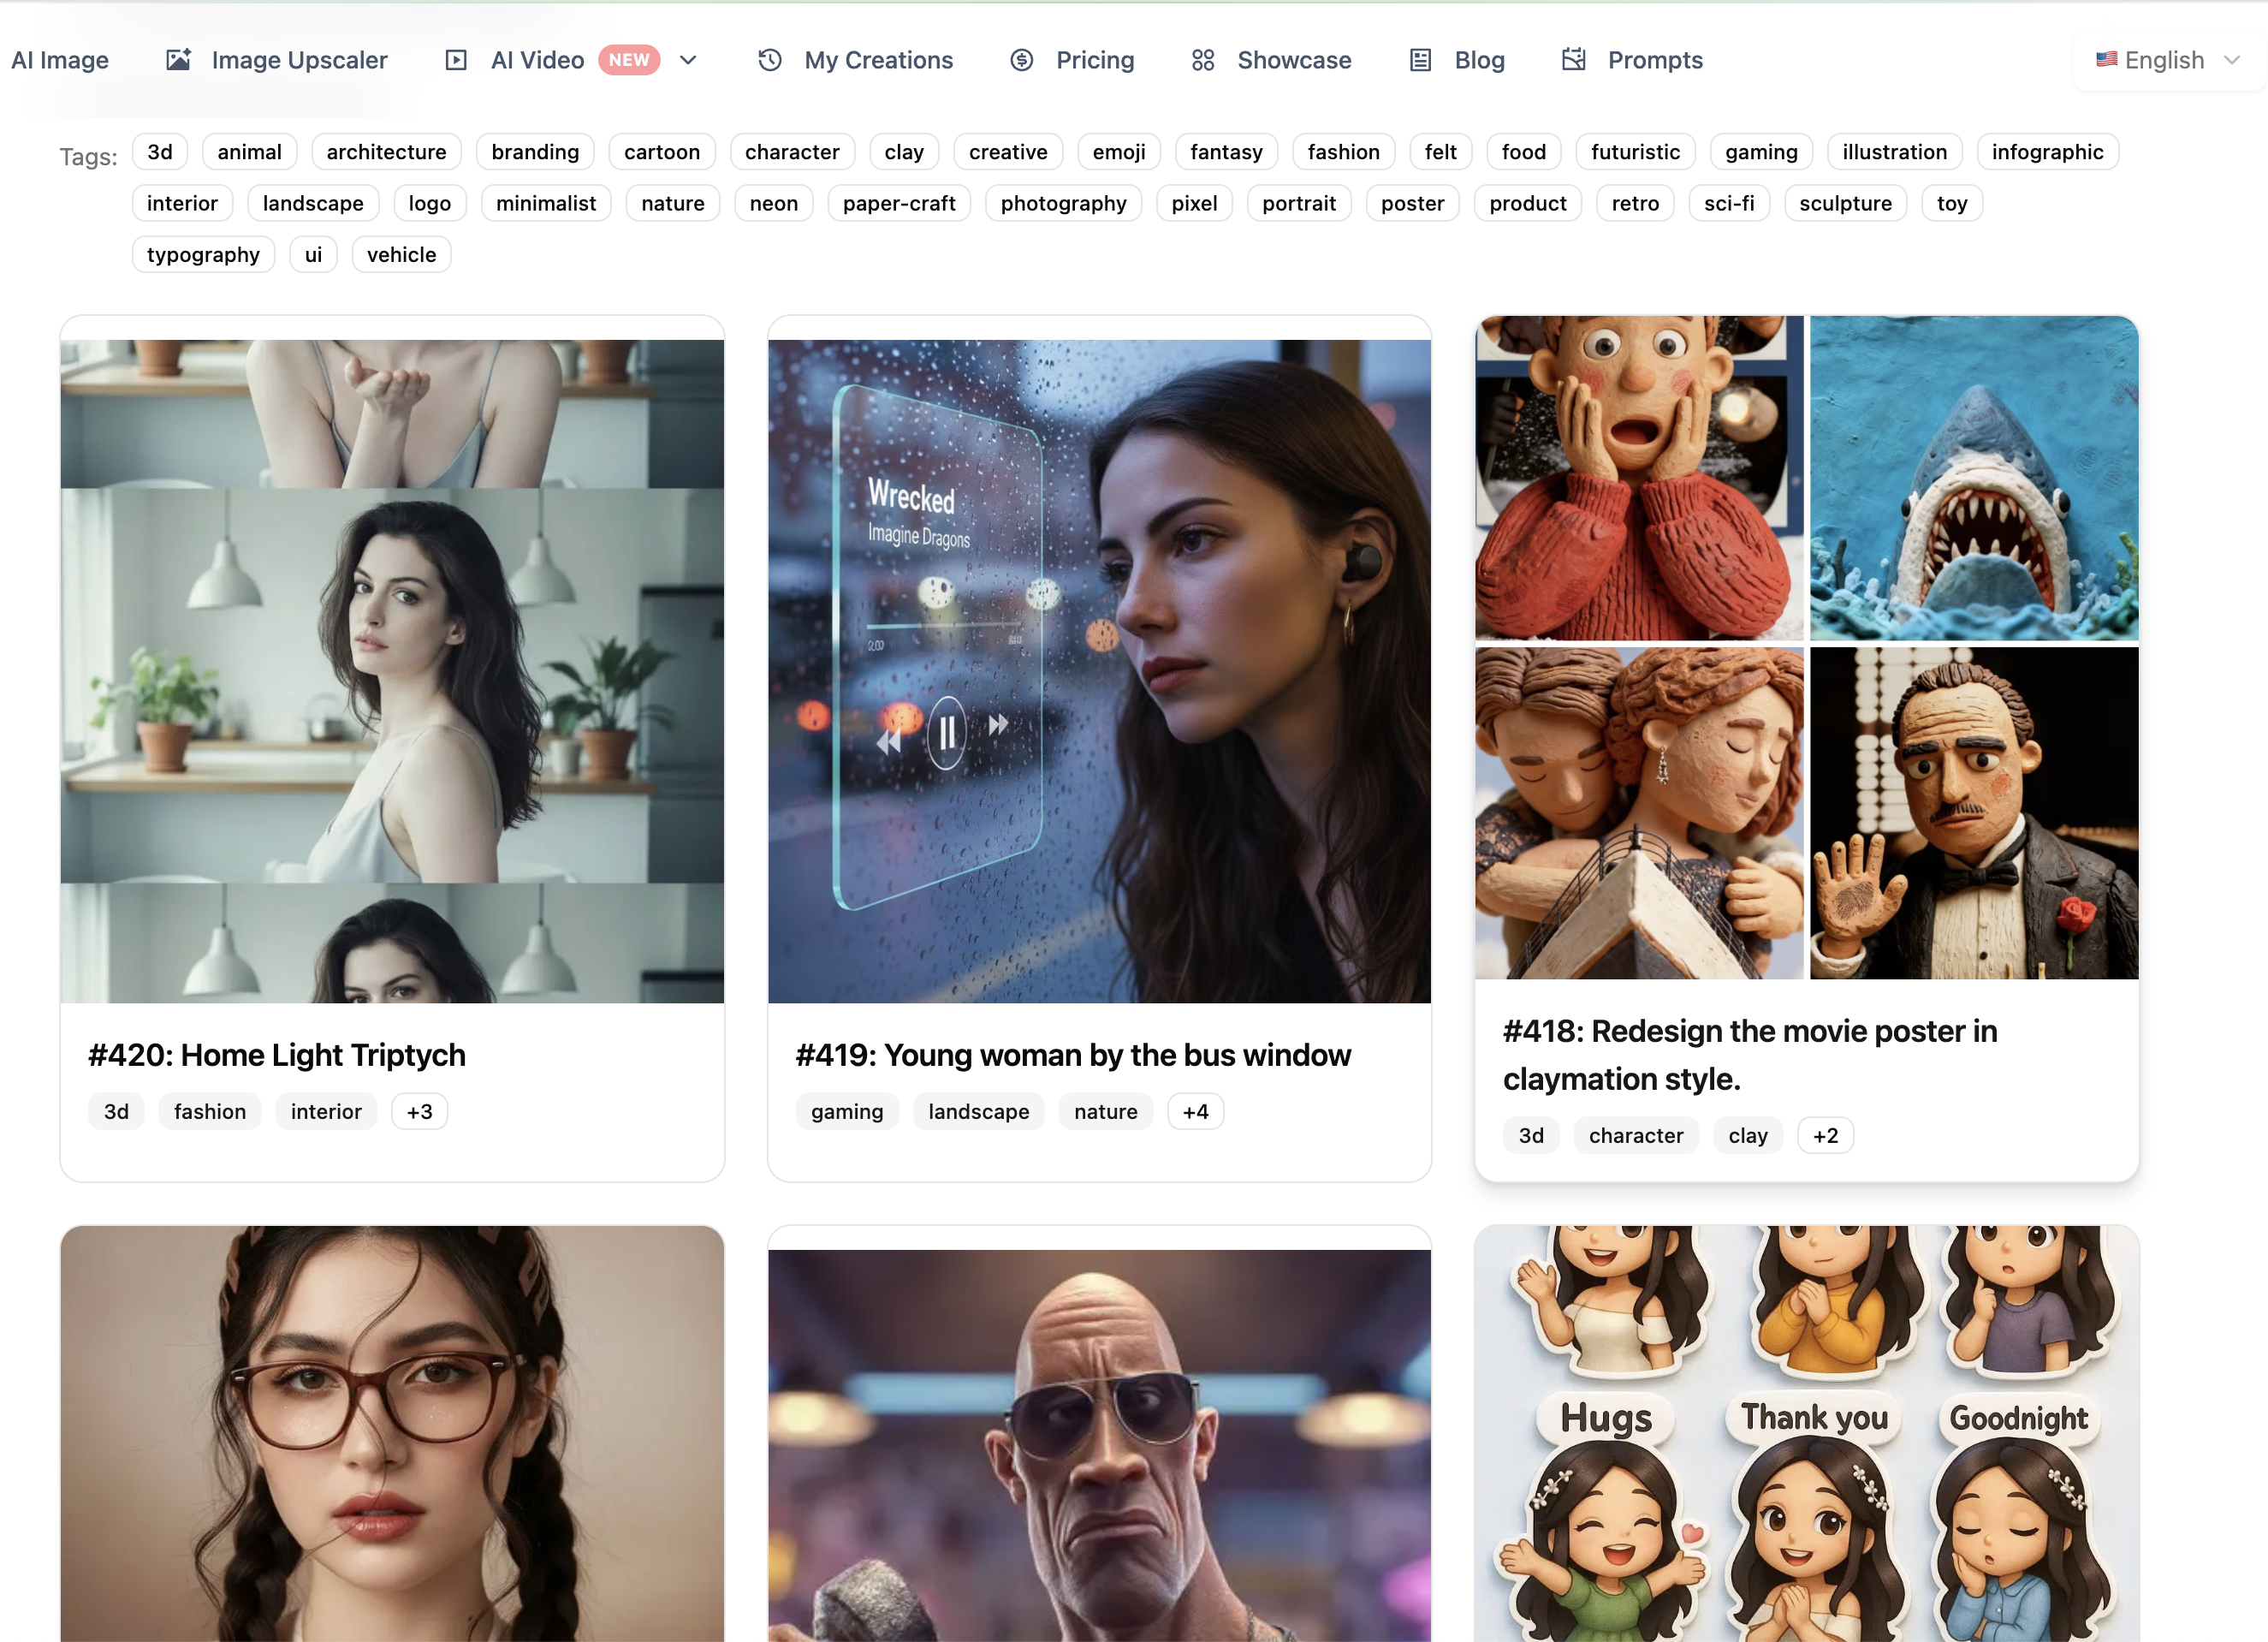
Task: Click the Showcase grid icon
Action: [x=1202, y=60]
